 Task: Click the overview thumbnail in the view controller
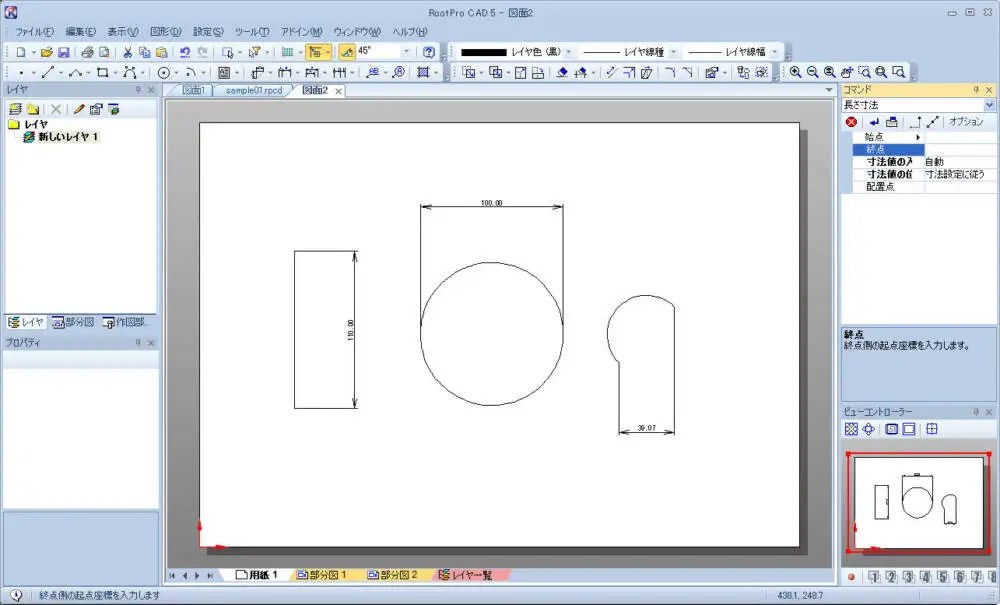click(918, 503)
